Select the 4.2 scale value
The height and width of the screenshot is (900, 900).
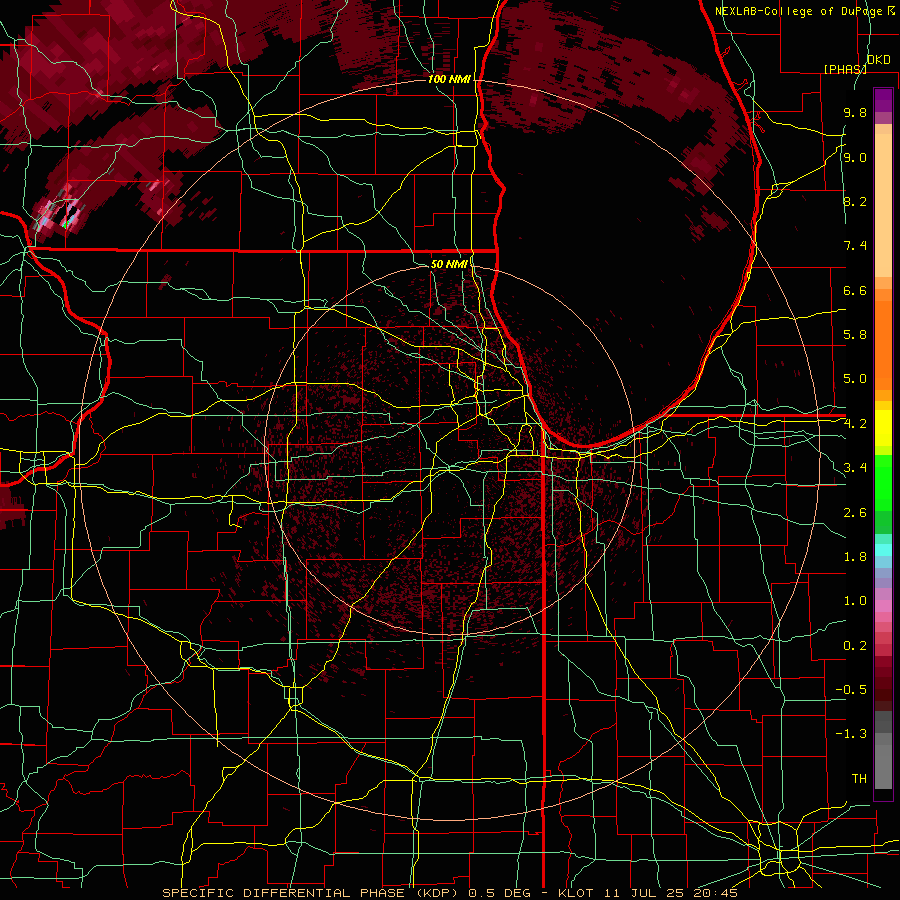click(855, 424)
